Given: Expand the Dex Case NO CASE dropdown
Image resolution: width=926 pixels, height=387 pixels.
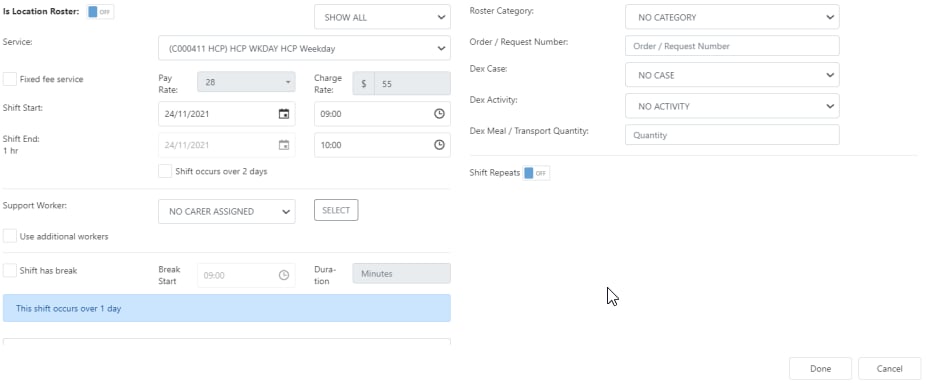Looking at the screenshot, I should (x=732, y=75).
